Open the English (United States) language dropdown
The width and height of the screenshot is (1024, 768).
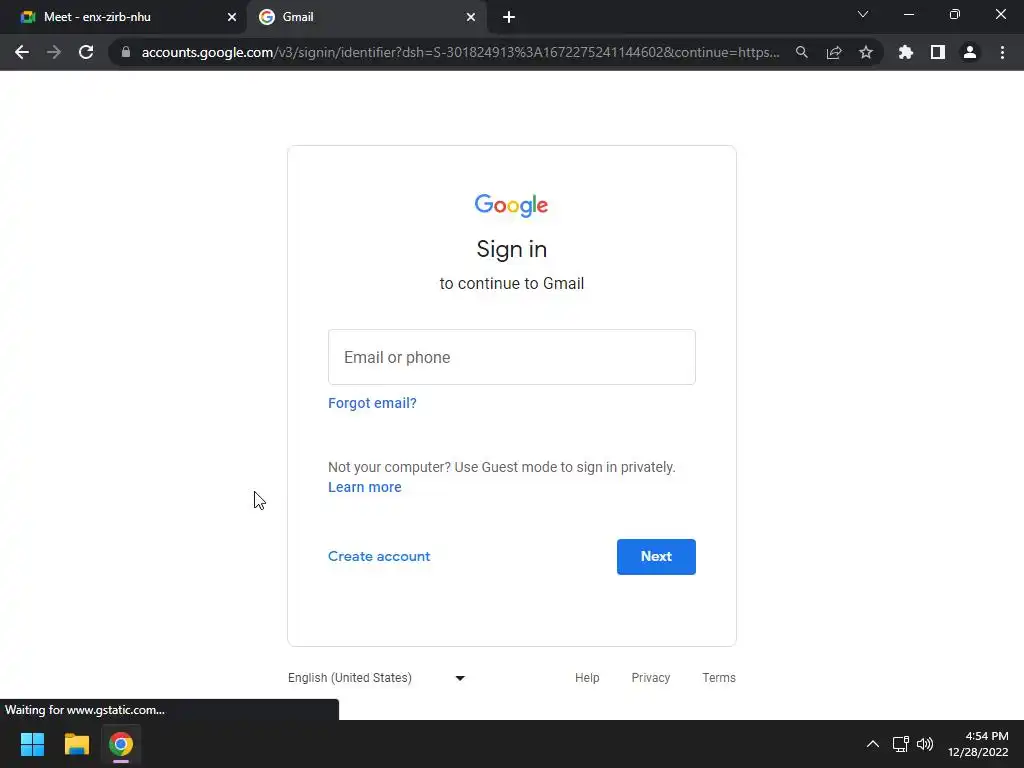(376, 678)
